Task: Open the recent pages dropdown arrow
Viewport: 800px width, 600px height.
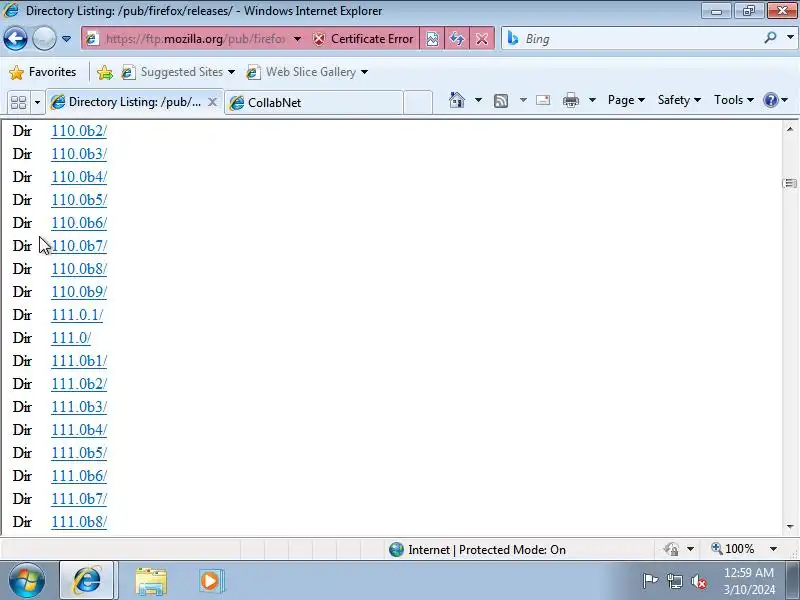Action: pyautogui.click(x=66, y=39)
